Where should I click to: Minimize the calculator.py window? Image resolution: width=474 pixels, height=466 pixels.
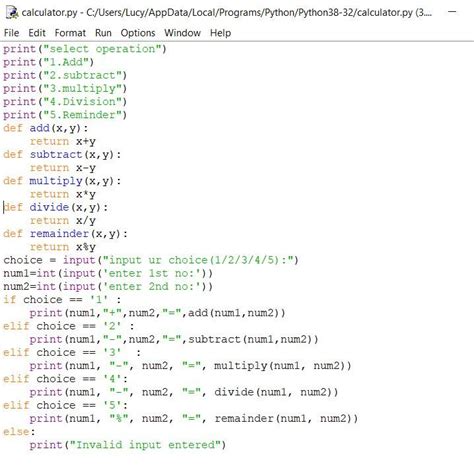[x=452, y=12]
